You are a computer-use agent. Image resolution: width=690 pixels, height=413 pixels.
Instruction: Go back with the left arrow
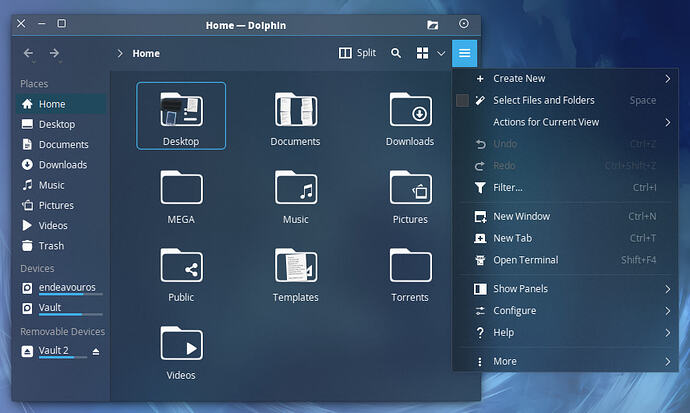28,53
